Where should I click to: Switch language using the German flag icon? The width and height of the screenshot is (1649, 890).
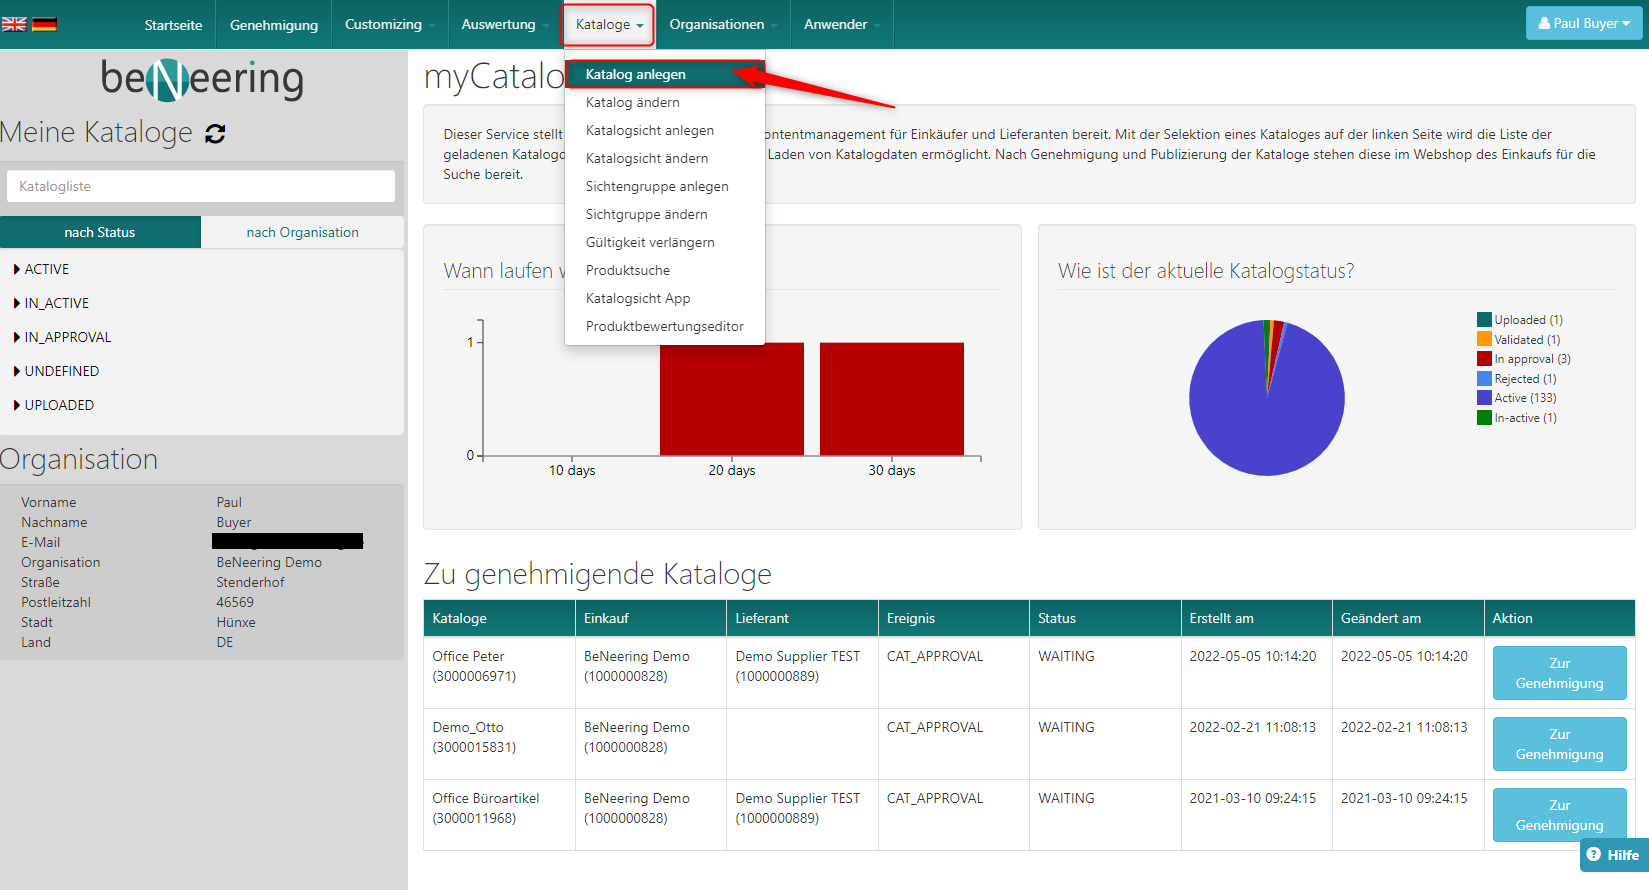point(44,24)
